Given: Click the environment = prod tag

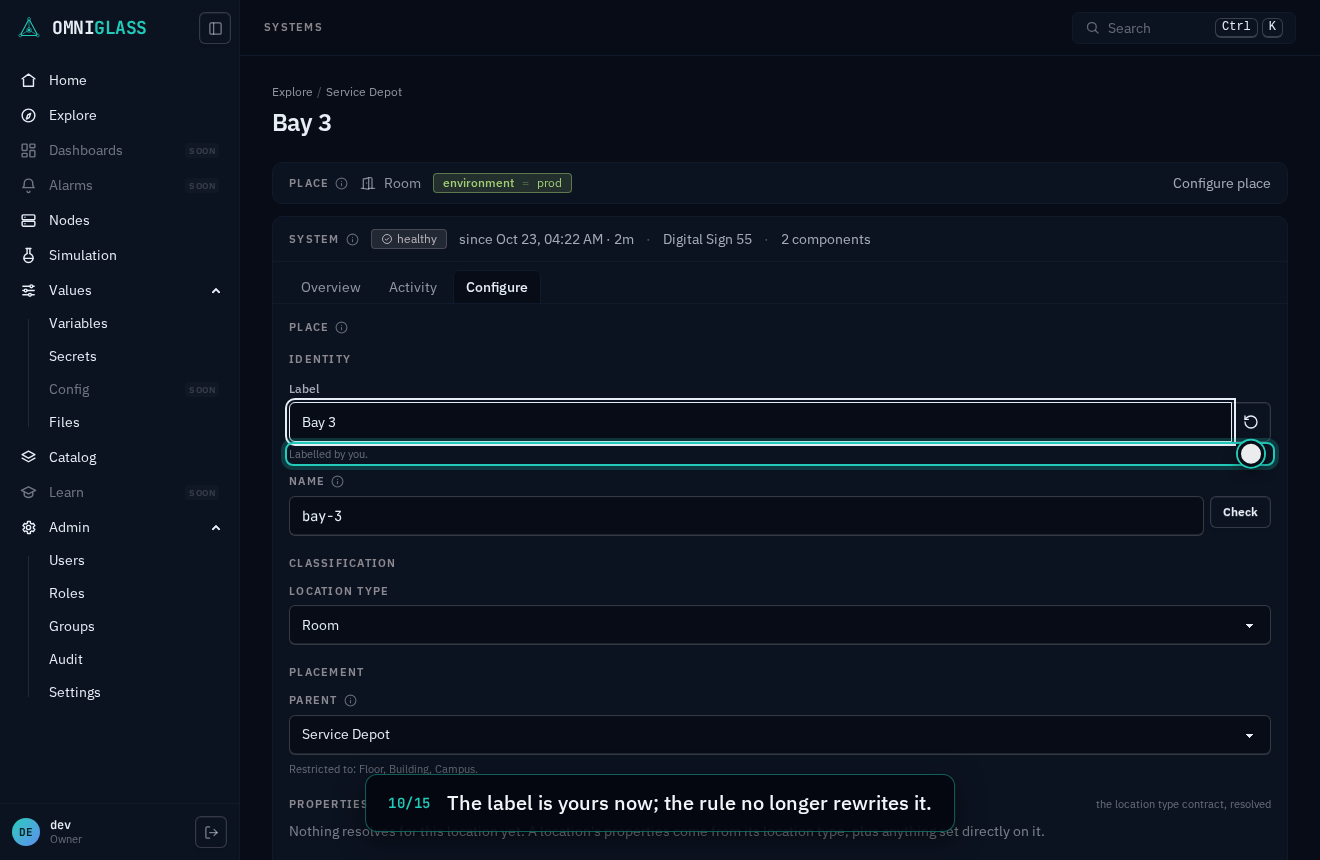Looking at the screenshot, I should pos(502,183).
